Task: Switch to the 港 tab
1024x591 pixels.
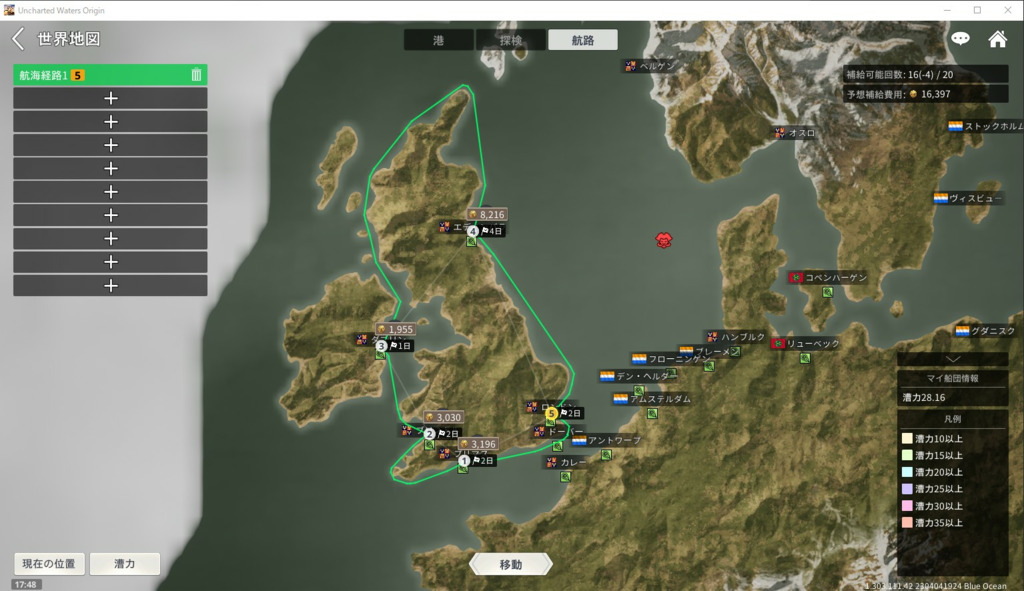Action: coord(438,40)
